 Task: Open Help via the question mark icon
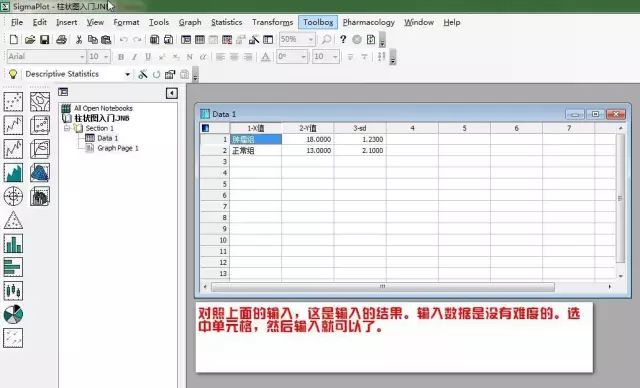343,40
